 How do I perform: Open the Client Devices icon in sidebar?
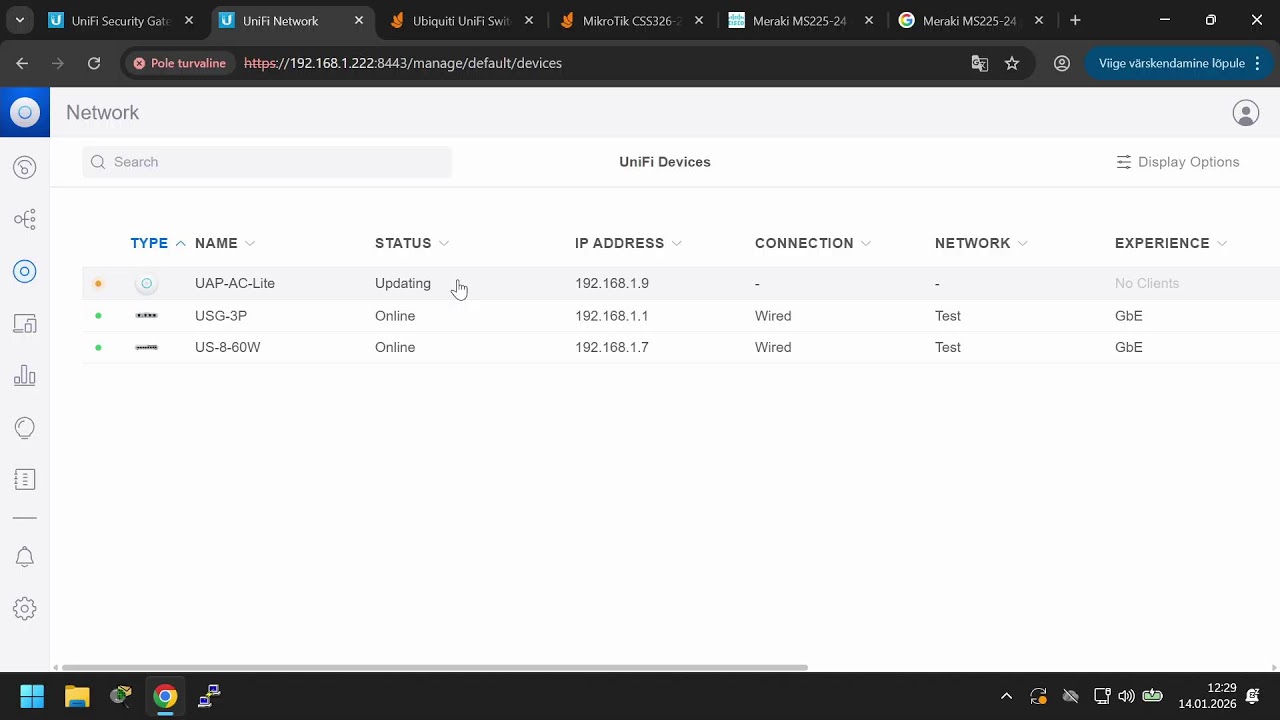click(x=25, y=323)
